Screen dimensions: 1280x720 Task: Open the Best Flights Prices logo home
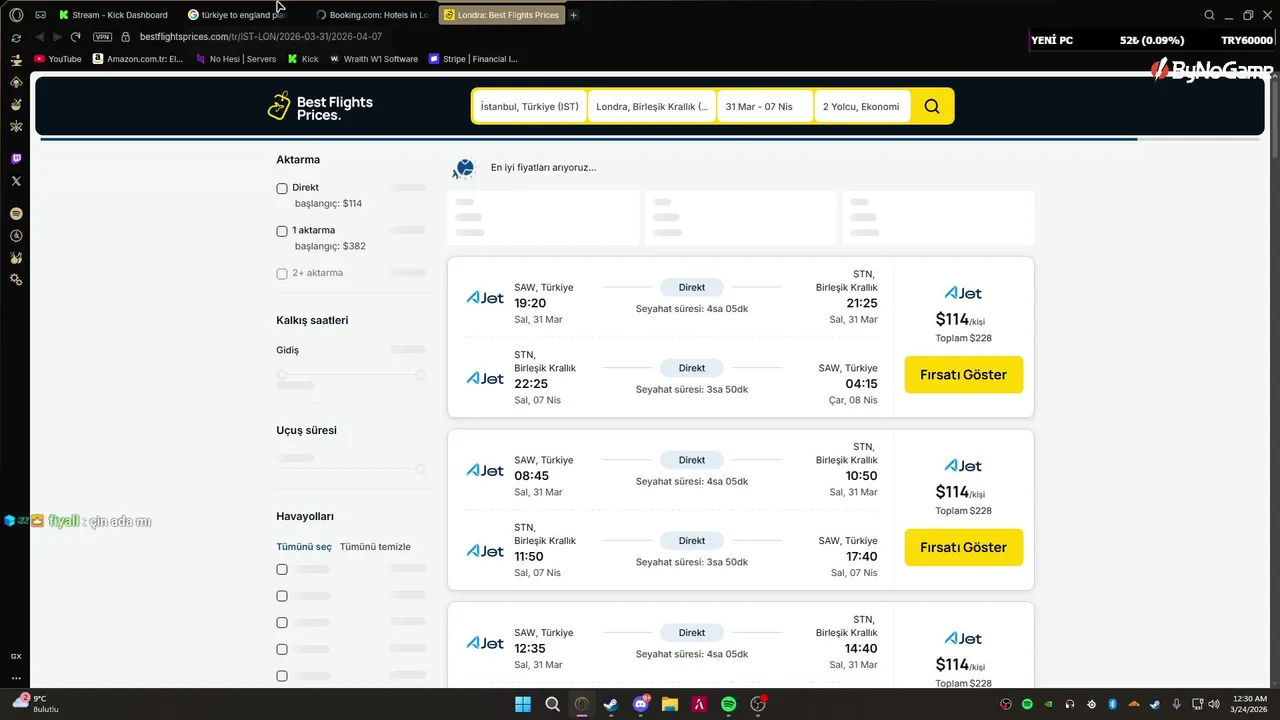[320, 107]
